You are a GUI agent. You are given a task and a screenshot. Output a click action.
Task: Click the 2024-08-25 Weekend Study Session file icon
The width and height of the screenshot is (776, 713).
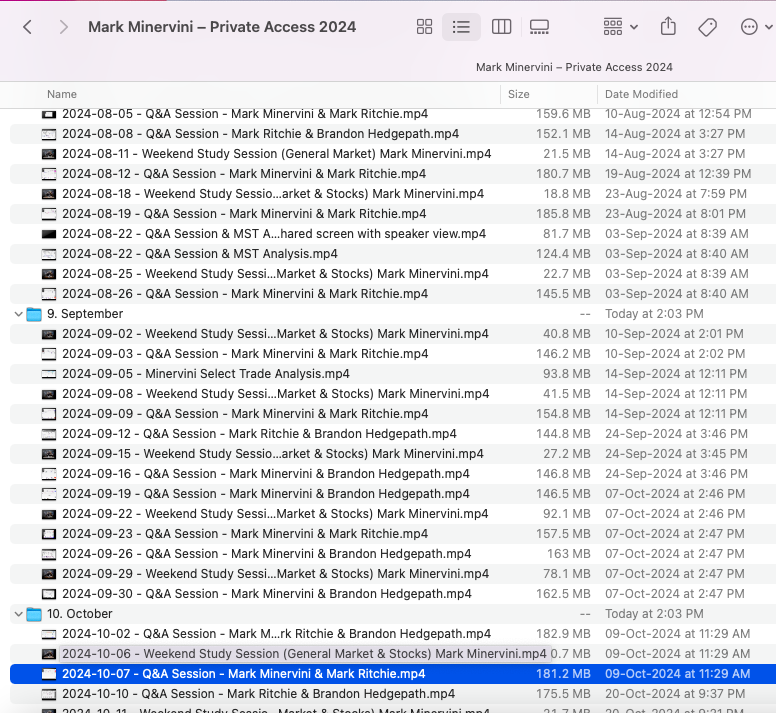tap(48, 274)
